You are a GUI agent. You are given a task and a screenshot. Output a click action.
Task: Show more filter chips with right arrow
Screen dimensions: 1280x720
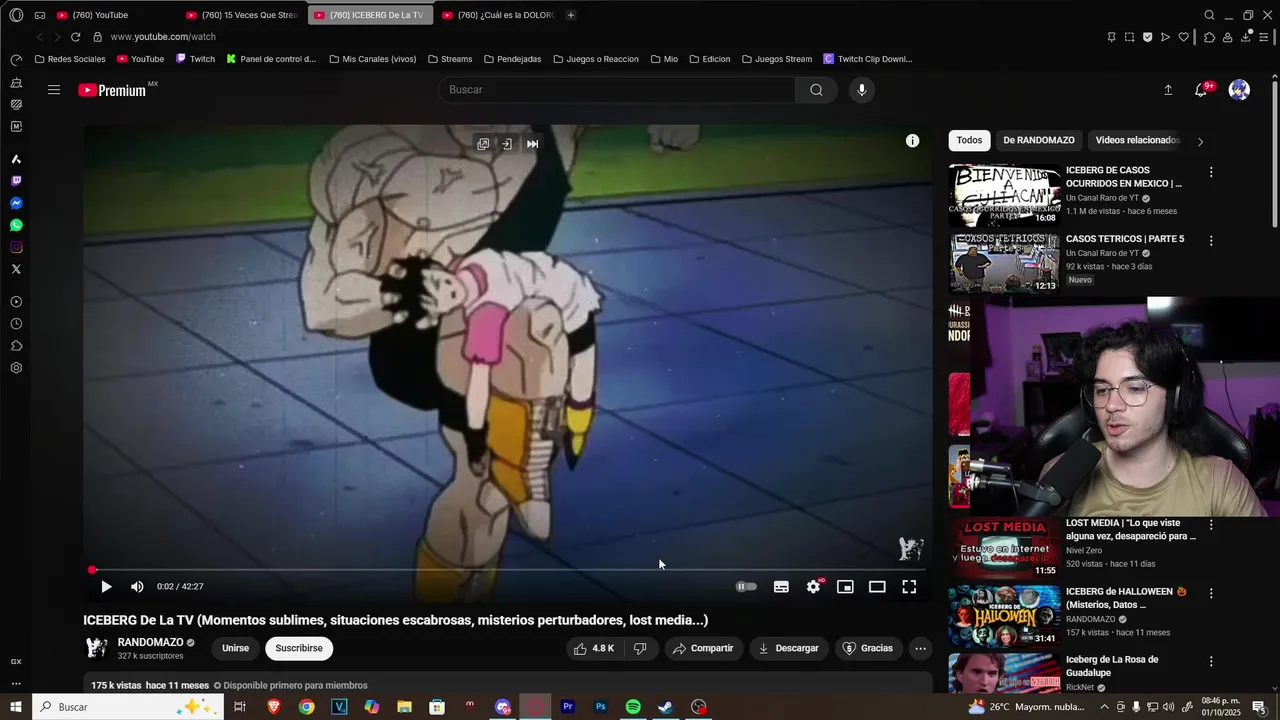tap(1200, 141)
